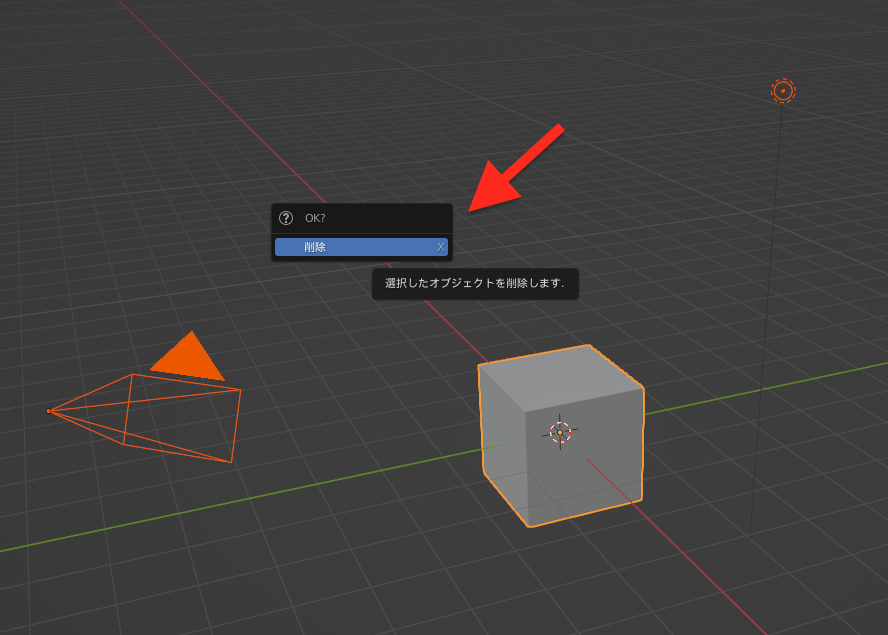The image size is (888, 635).
Task: Select the gray cube object
Action: [x=561, y=436]
